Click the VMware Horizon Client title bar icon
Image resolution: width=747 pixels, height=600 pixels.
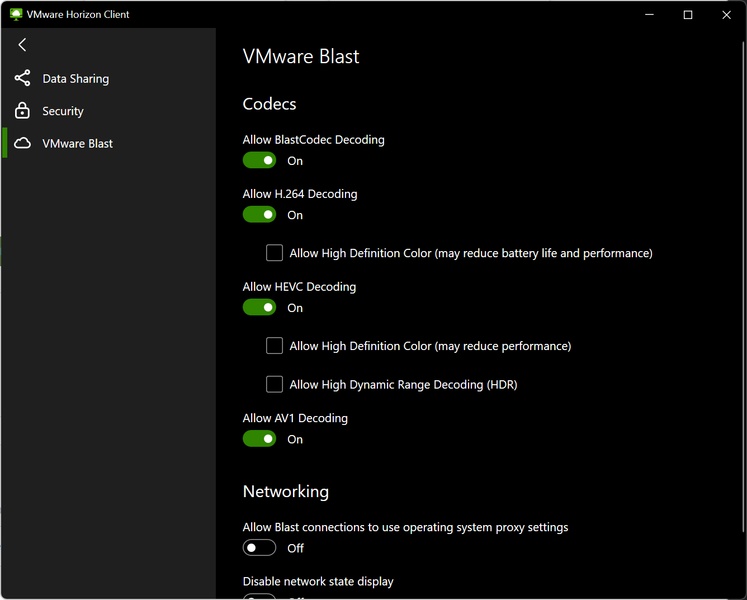pyautogui.click(x=15, y=15)
